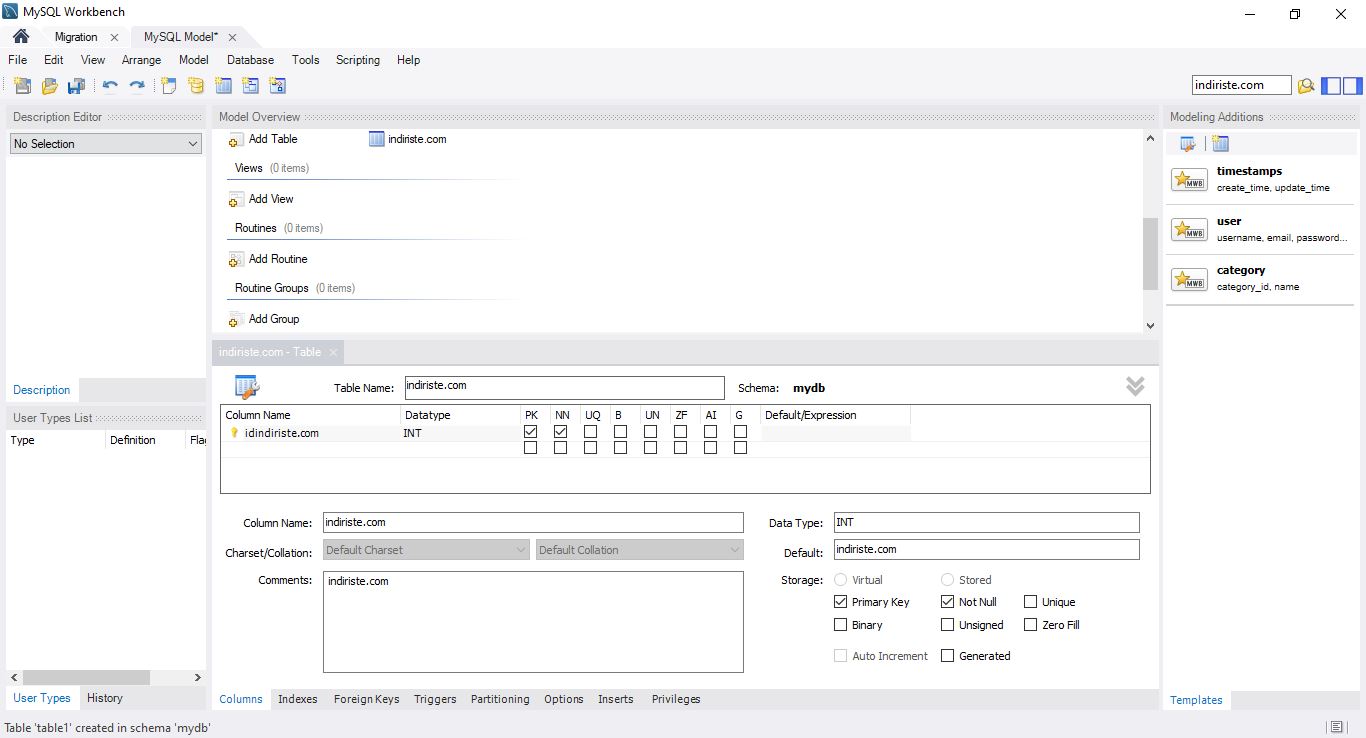
Task: Close the indiriste.com - Table editor tab
Action: coord(334,352)
